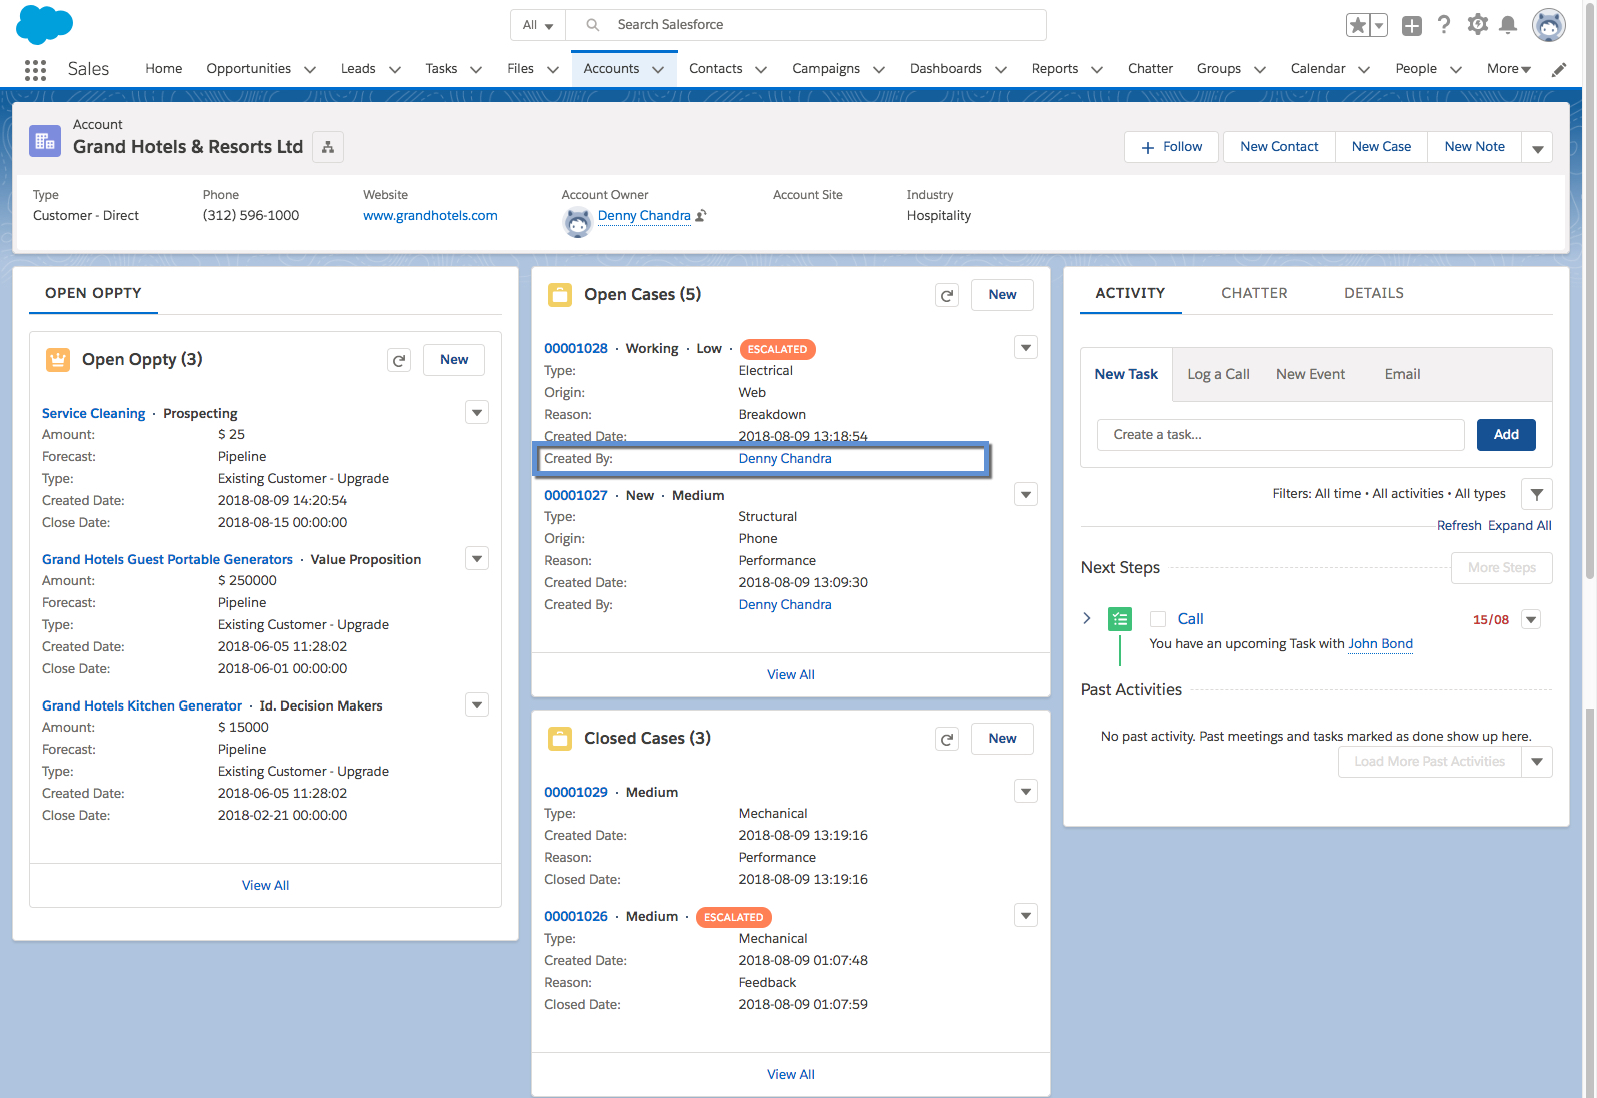The image size is (1597, 1098).
Task: Click the Create a task input field
Action: [1280, 435]
